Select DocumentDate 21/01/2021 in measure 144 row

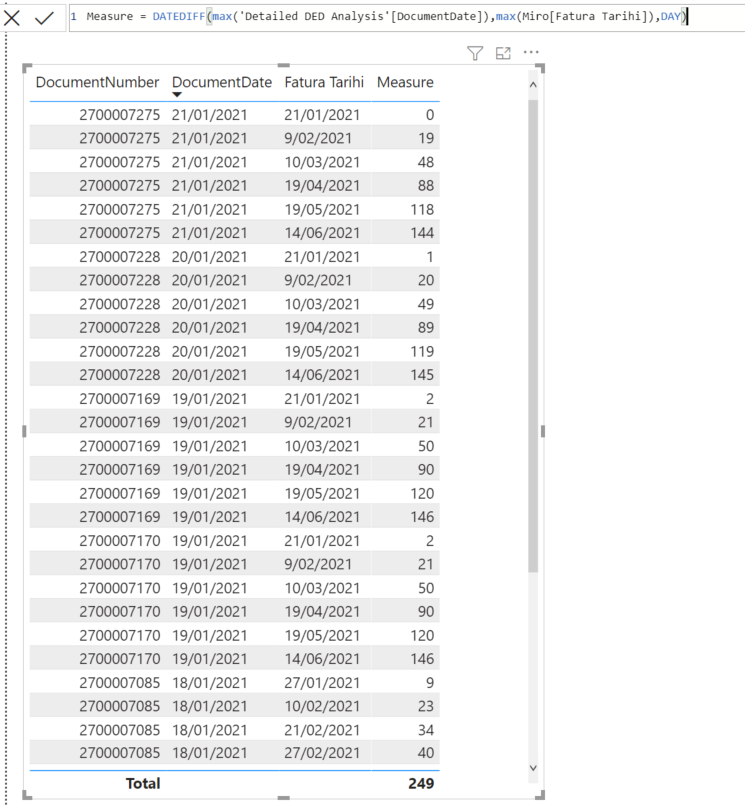(209, 233)
